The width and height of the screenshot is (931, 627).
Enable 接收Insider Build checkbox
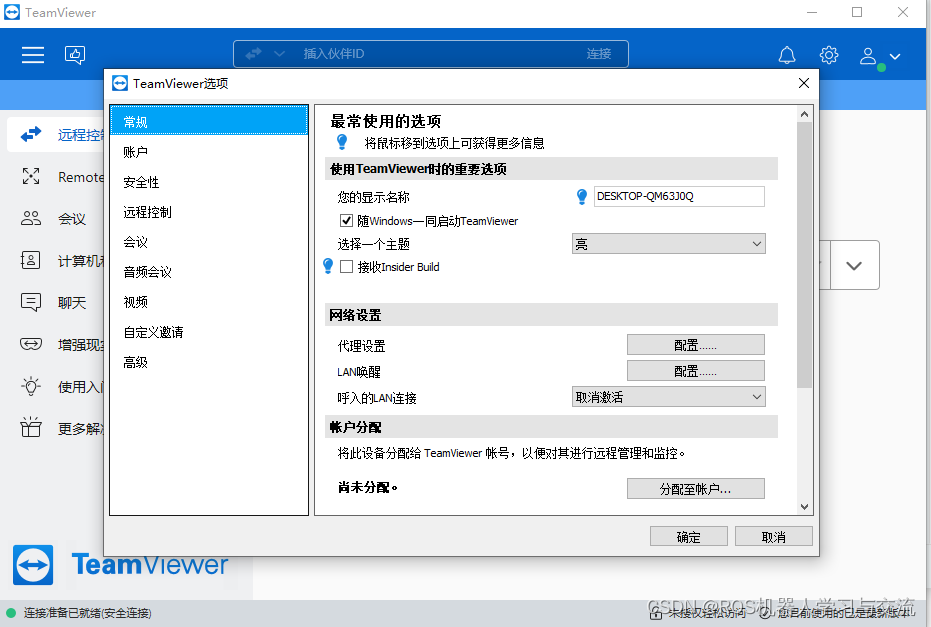coord(346,267)
